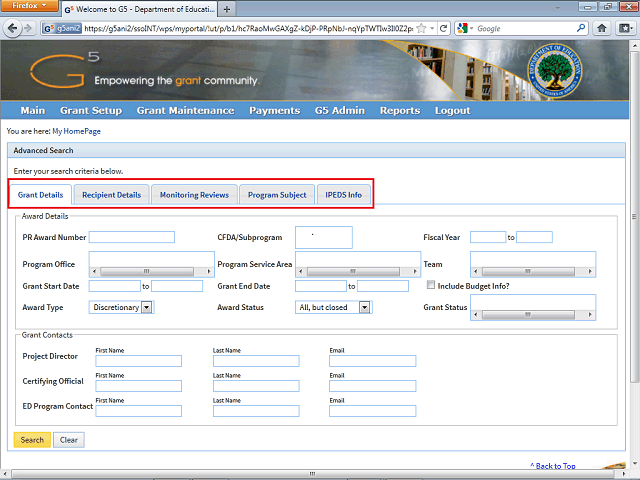This screenshot has width=640, height=480.
Task: Open the G5 Admin menu
Action: tap(340, 111)
